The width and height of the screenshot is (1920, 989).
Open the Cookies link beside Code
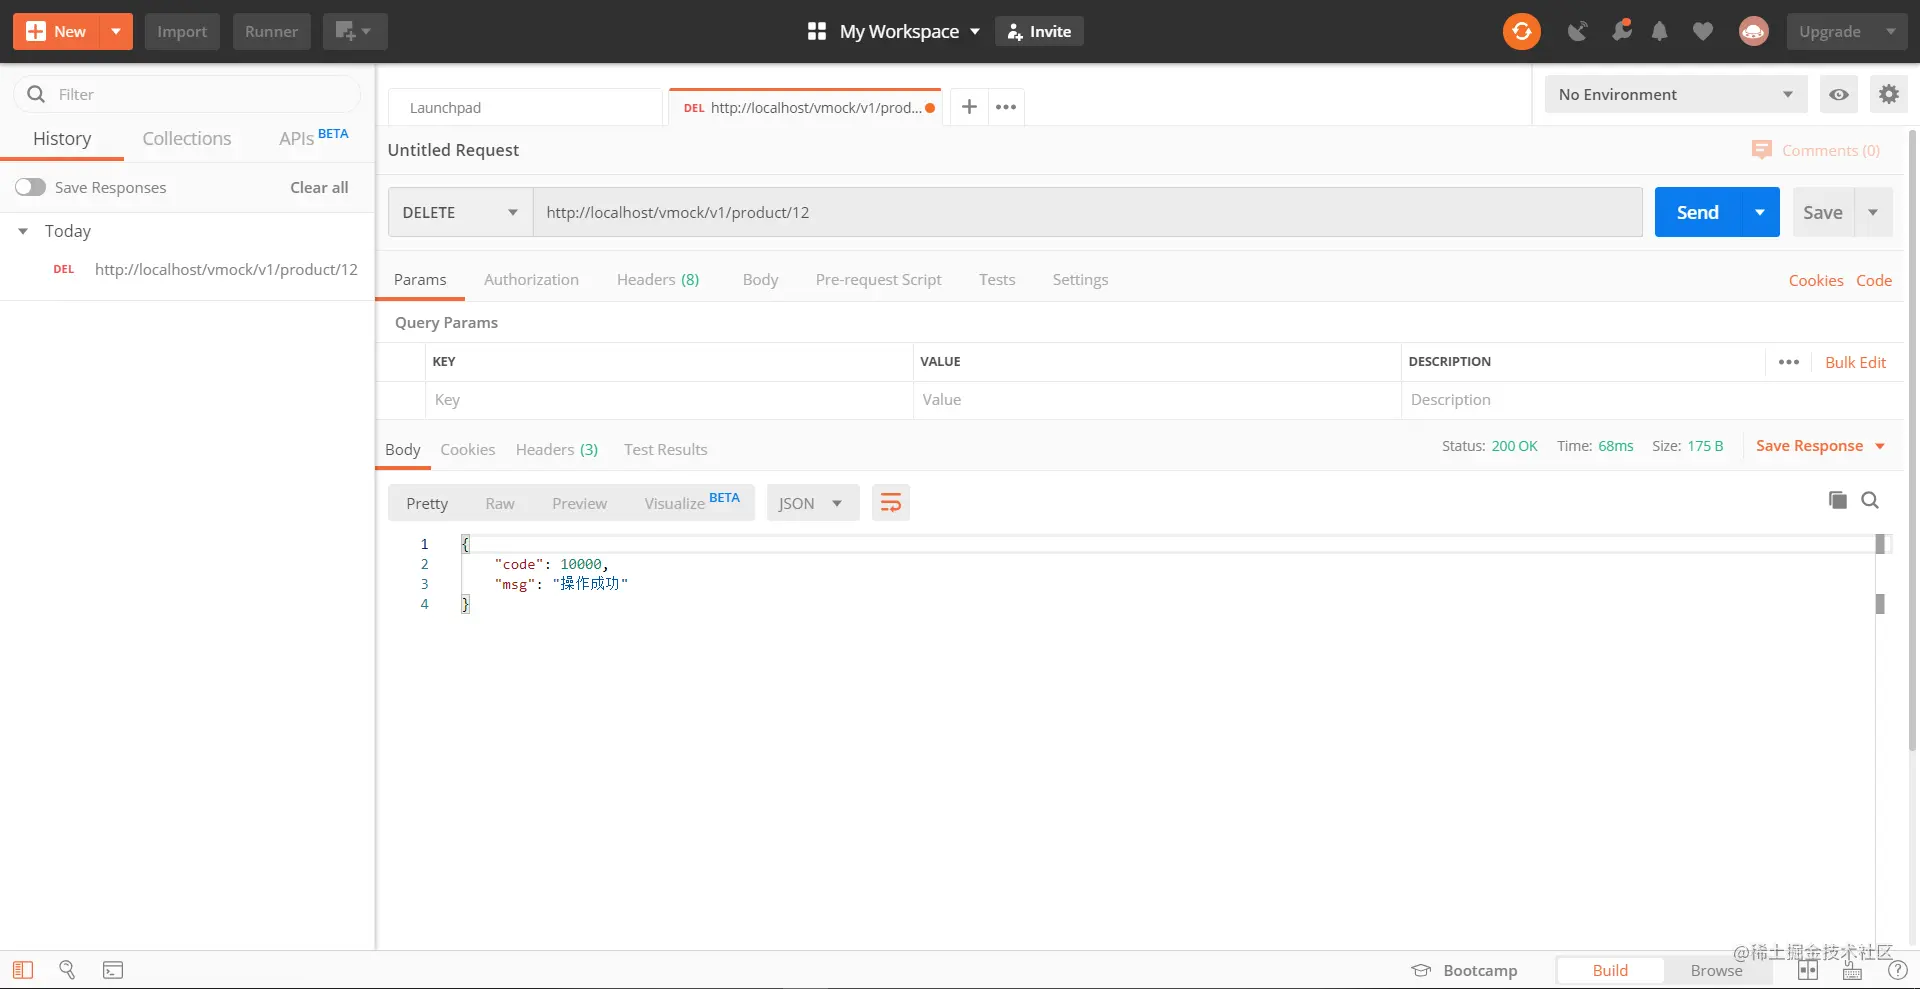[1815, 280]
